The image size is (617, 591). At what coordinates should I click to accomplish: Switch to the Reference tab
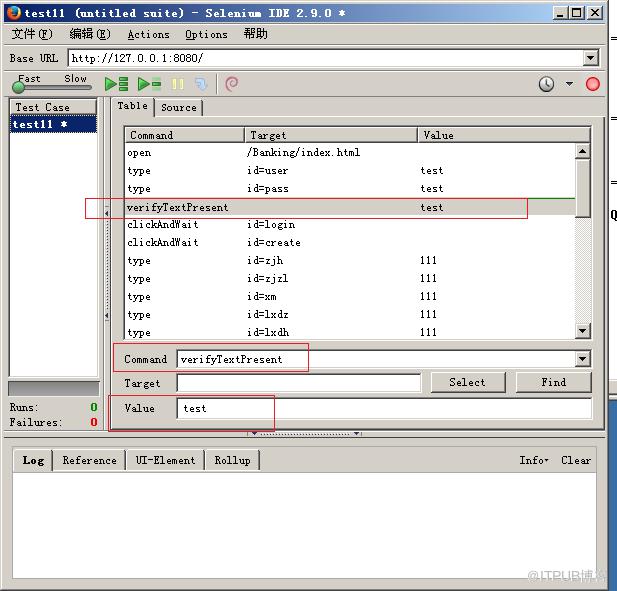coord(89,460)
